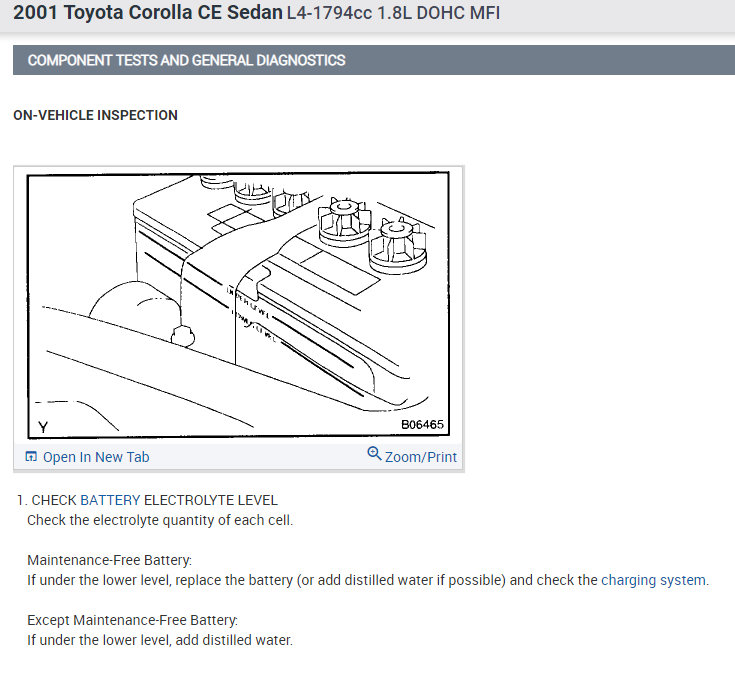
Task: Open the charging system link
Action: point(654,580)
